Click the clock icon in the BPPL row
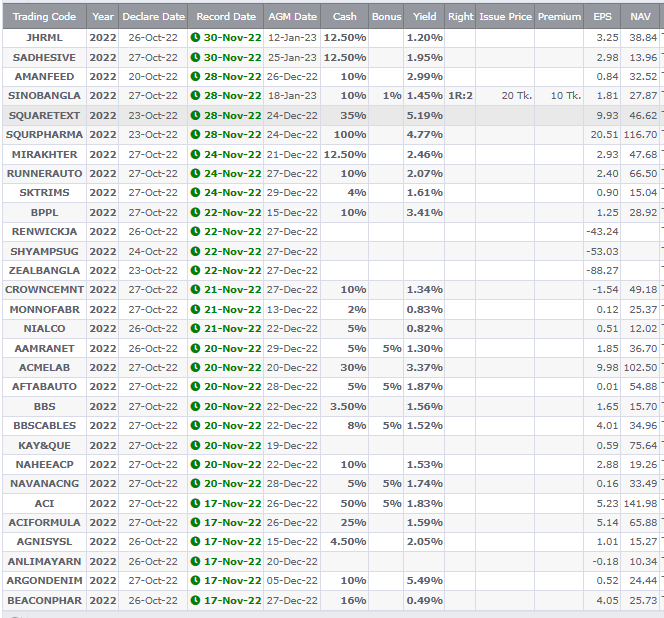The height and width of the screenshot is (618, 664). click(195, 212)
